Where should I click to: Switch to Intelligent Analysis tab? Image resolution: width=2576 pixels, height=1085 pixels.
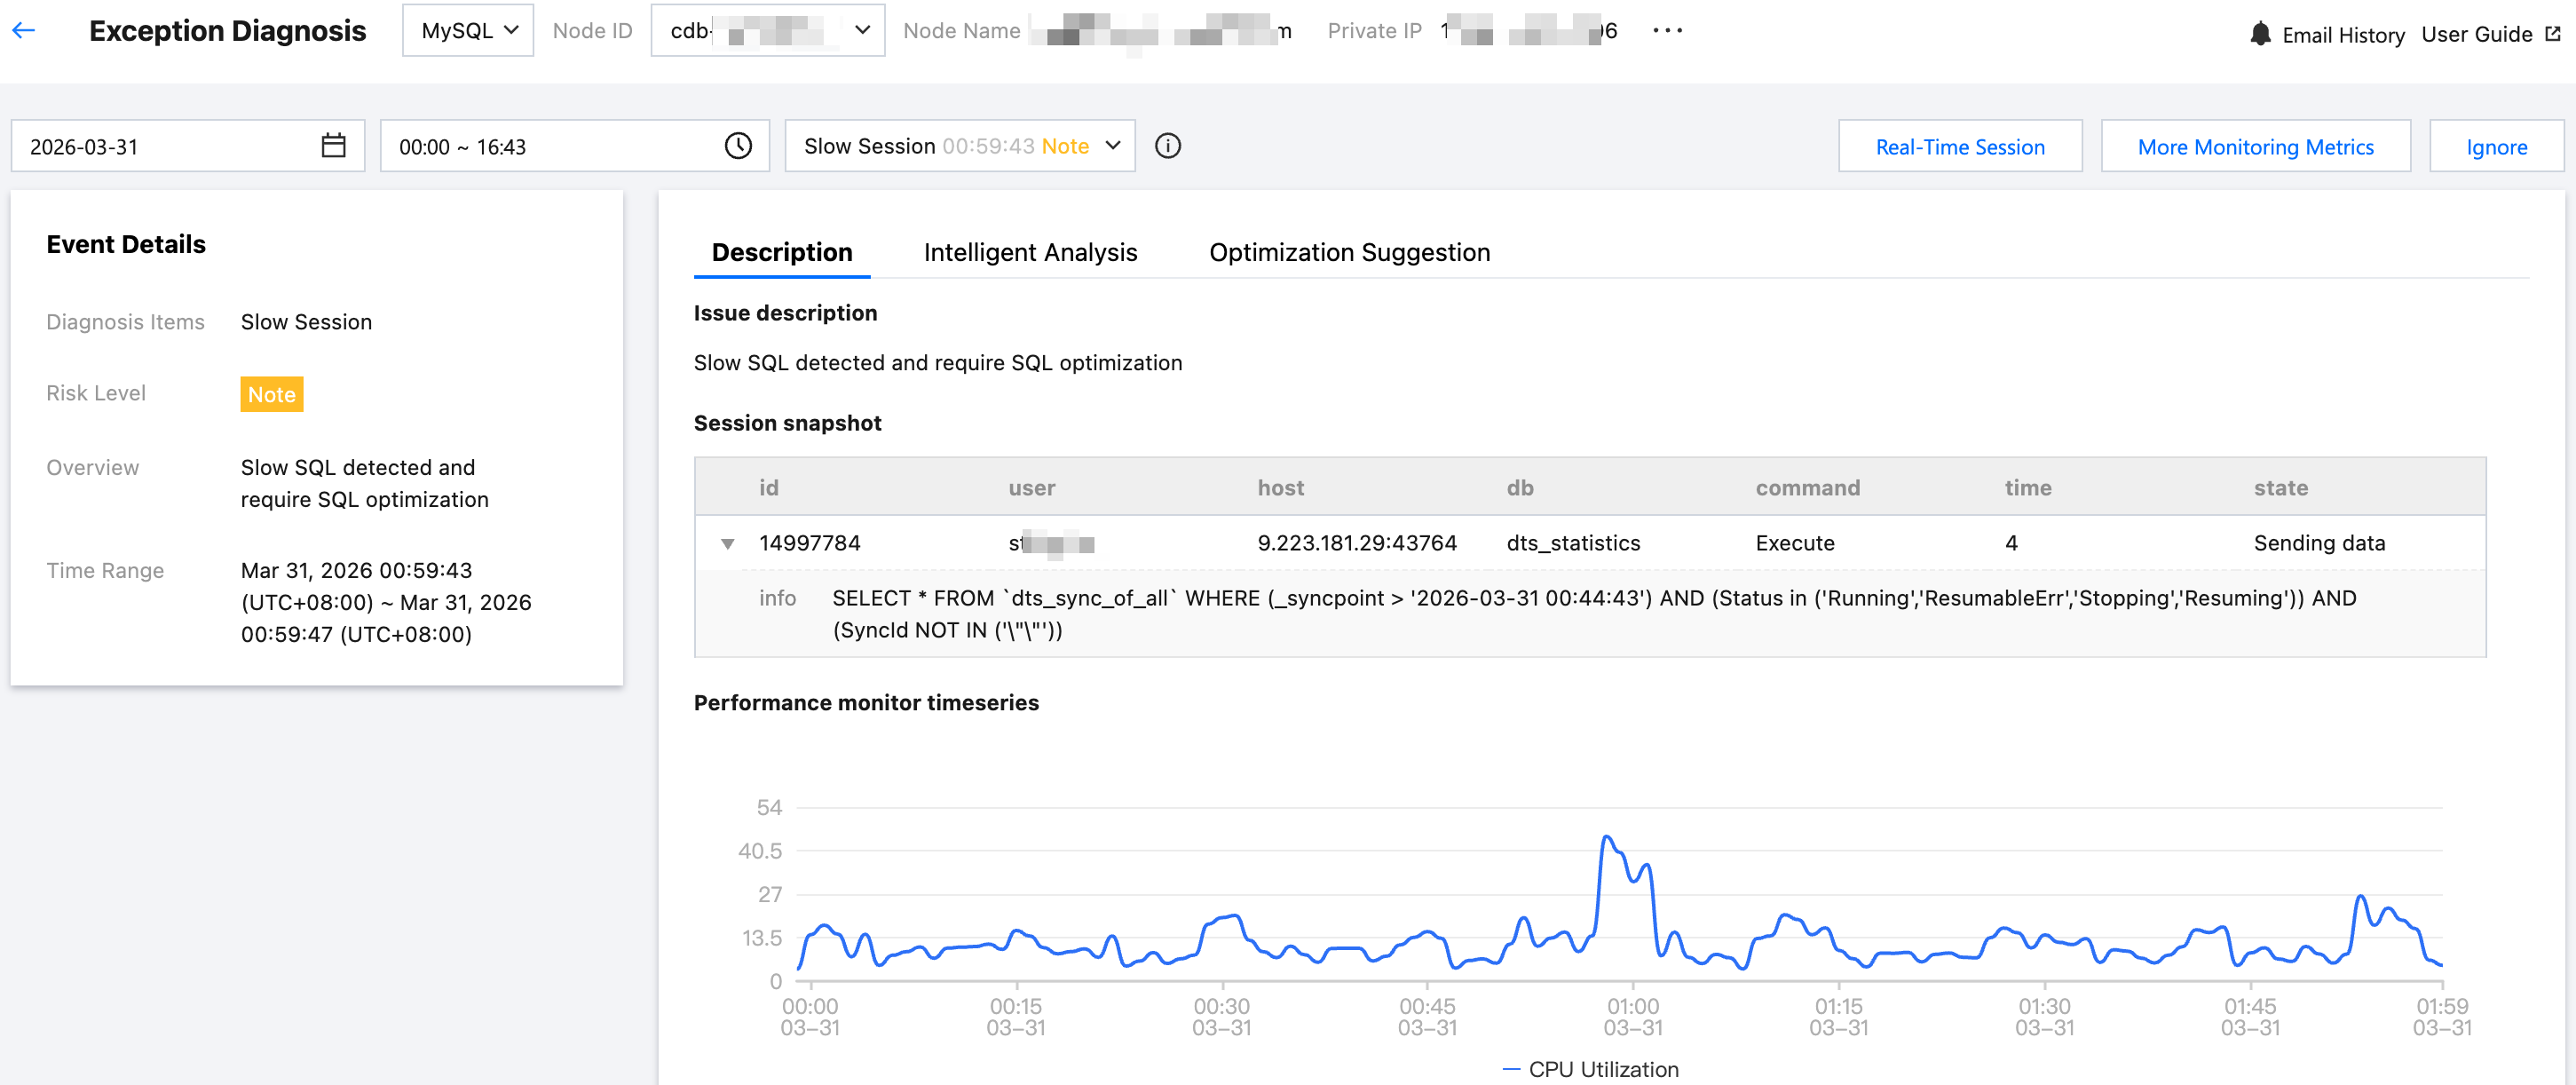[1030, 252]
